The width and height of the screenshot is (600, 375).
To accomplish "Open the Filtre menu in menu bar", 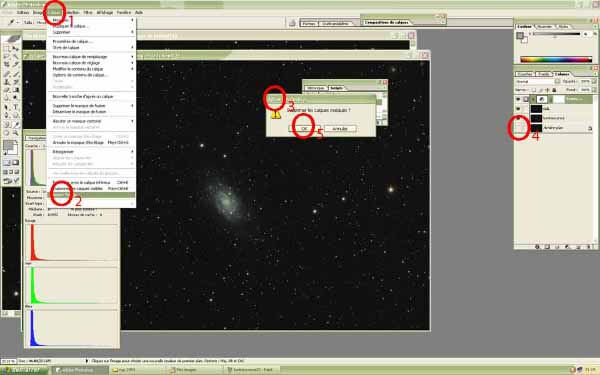I will click(x=88, y=12).
